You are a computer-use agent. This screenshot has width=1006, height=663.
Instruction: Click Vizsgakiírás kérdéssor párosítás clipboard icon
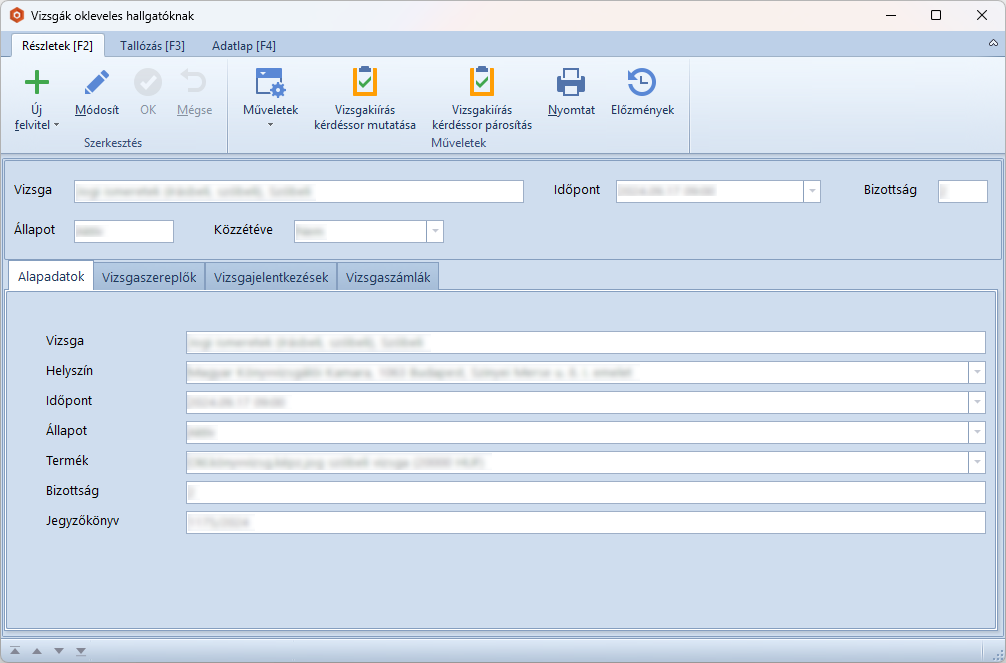pyautogui.click(x=482, y=82)
